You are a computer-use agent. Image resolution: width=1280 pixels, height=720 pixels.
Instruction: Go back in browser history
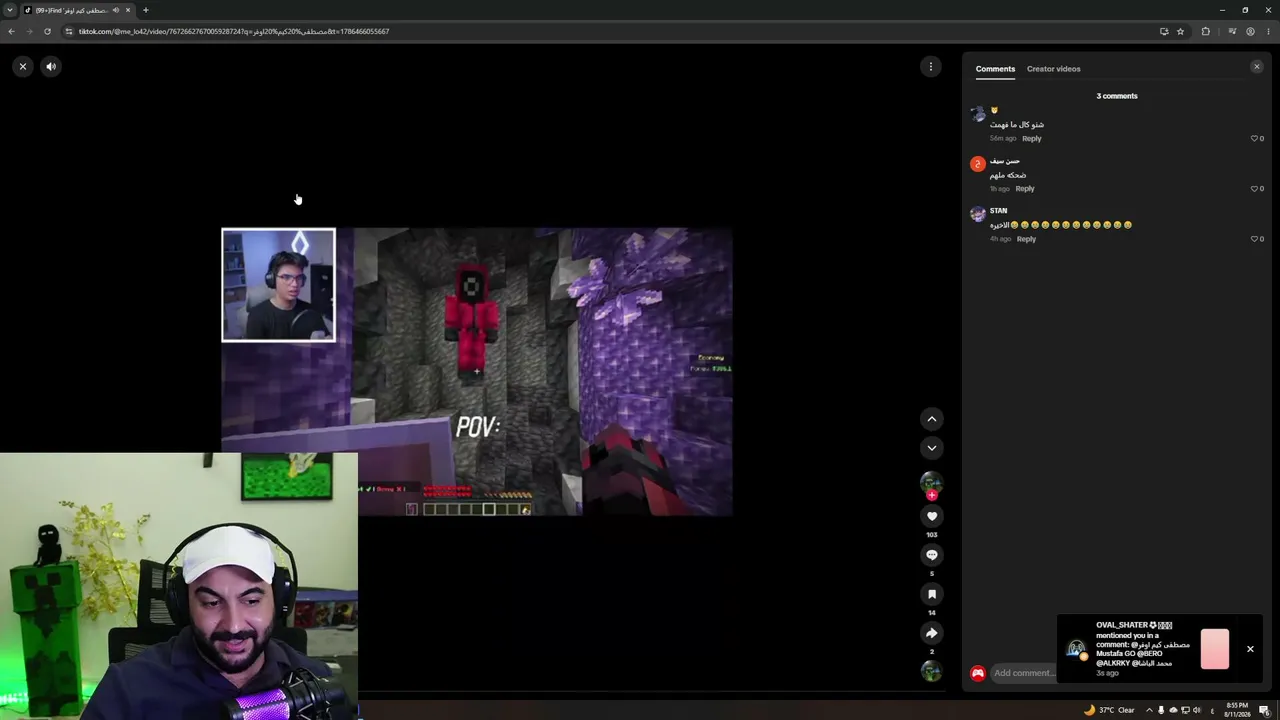[11, 31]
